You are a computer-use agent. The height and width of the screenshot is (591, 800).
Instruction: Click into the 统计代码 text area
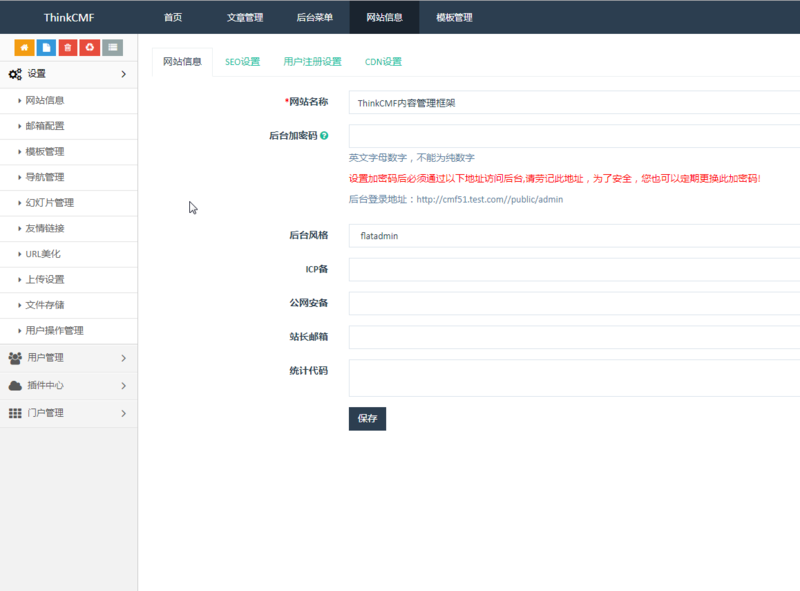click(x=574, y=379)
